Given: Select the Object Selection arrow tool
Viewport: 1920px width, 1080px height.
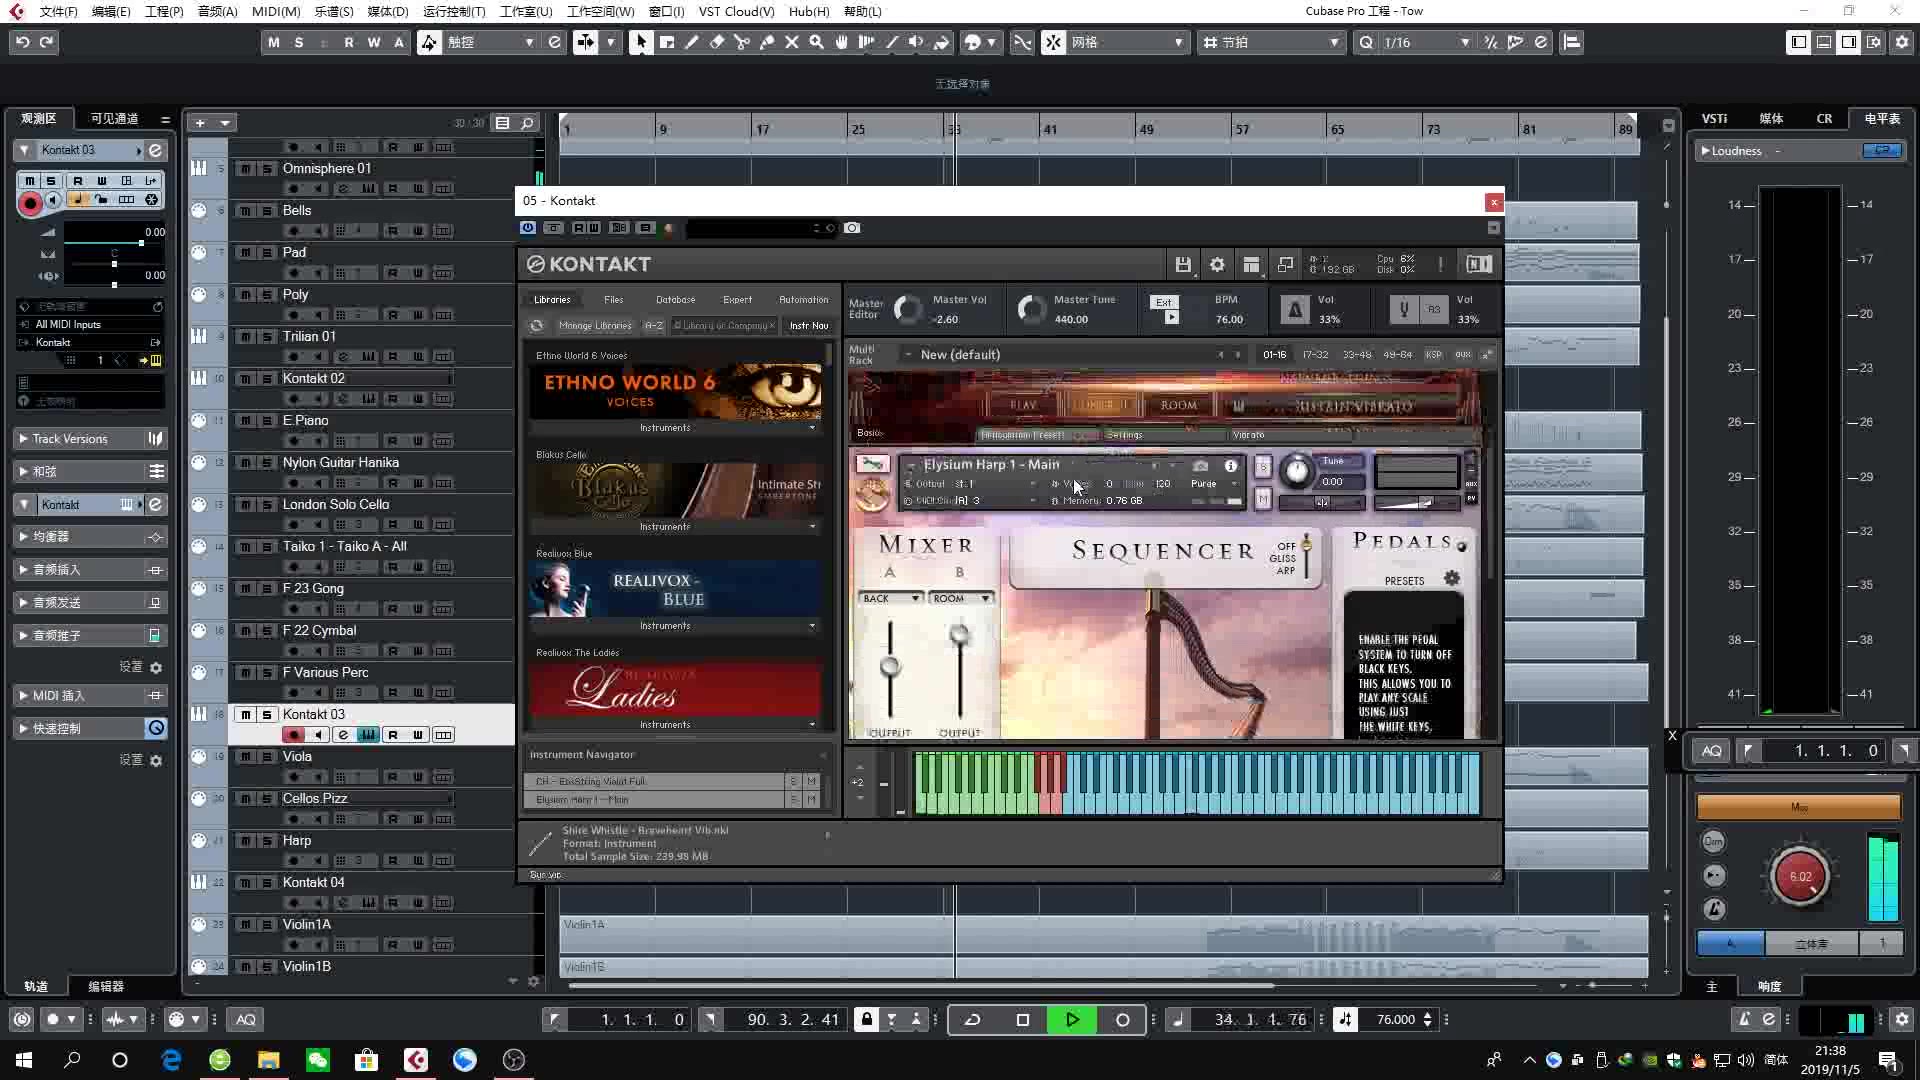Looking at the screenshot, I should 641,42.
